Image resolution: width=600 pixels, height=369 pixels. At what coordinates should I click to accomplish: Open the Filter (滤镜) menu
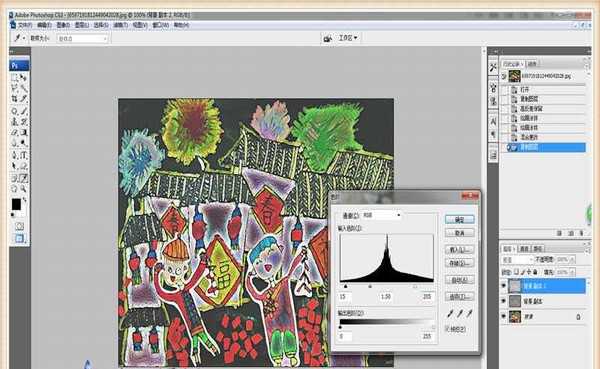pos(121,25)
